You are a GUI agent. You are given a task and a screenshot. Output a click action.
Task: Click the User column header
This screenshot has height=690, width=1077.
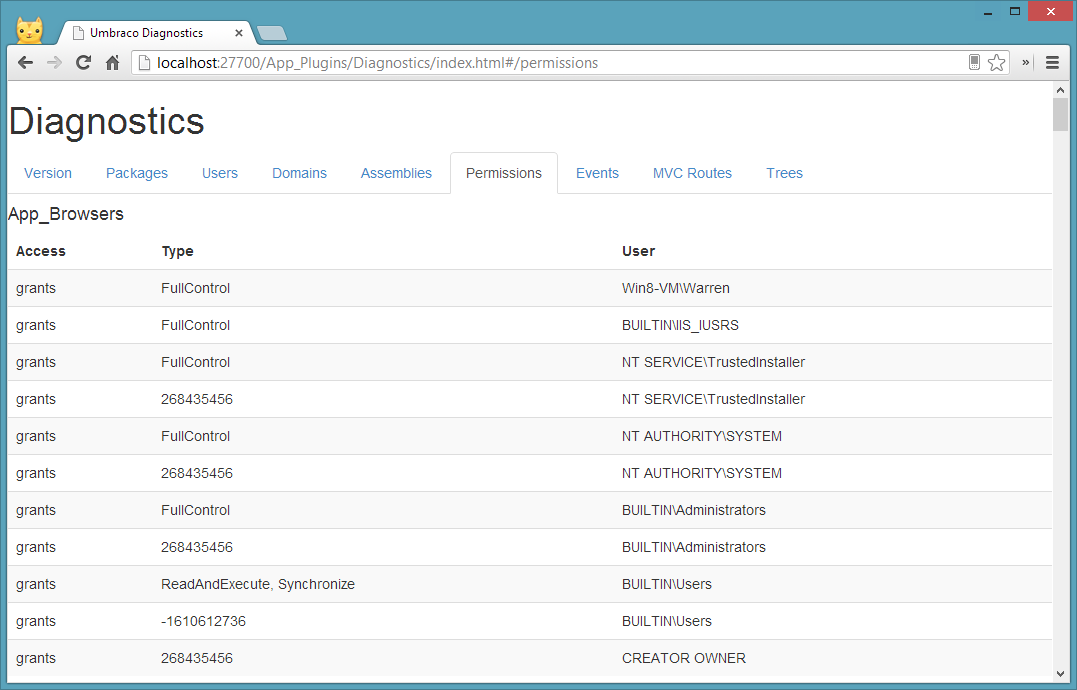639,251
